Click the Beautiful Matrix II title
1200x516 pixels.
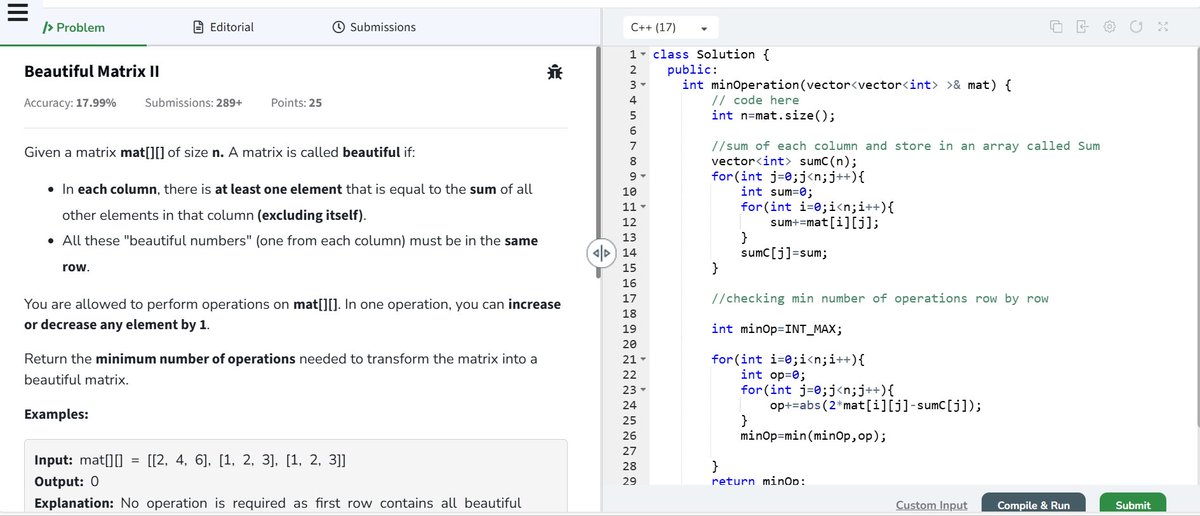click(94, 72)
